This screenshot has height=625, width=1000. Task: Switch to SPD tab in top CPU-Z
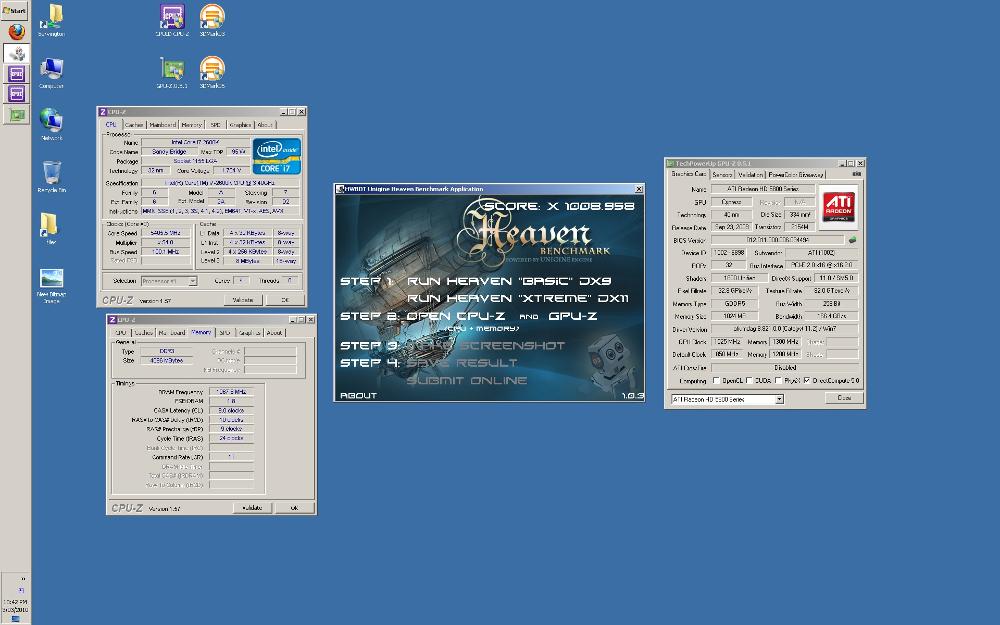(216, 125)
